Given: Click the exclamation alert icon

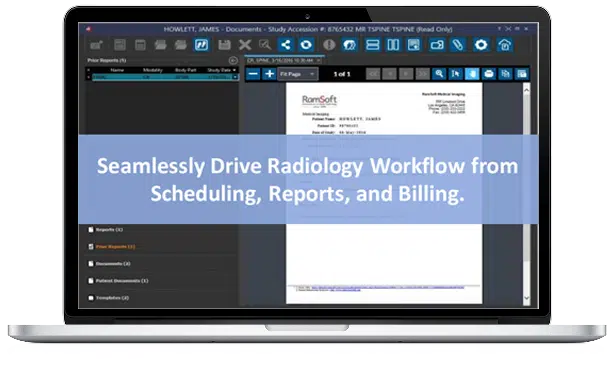Looking at the screenshot, I should coord(329,45).
